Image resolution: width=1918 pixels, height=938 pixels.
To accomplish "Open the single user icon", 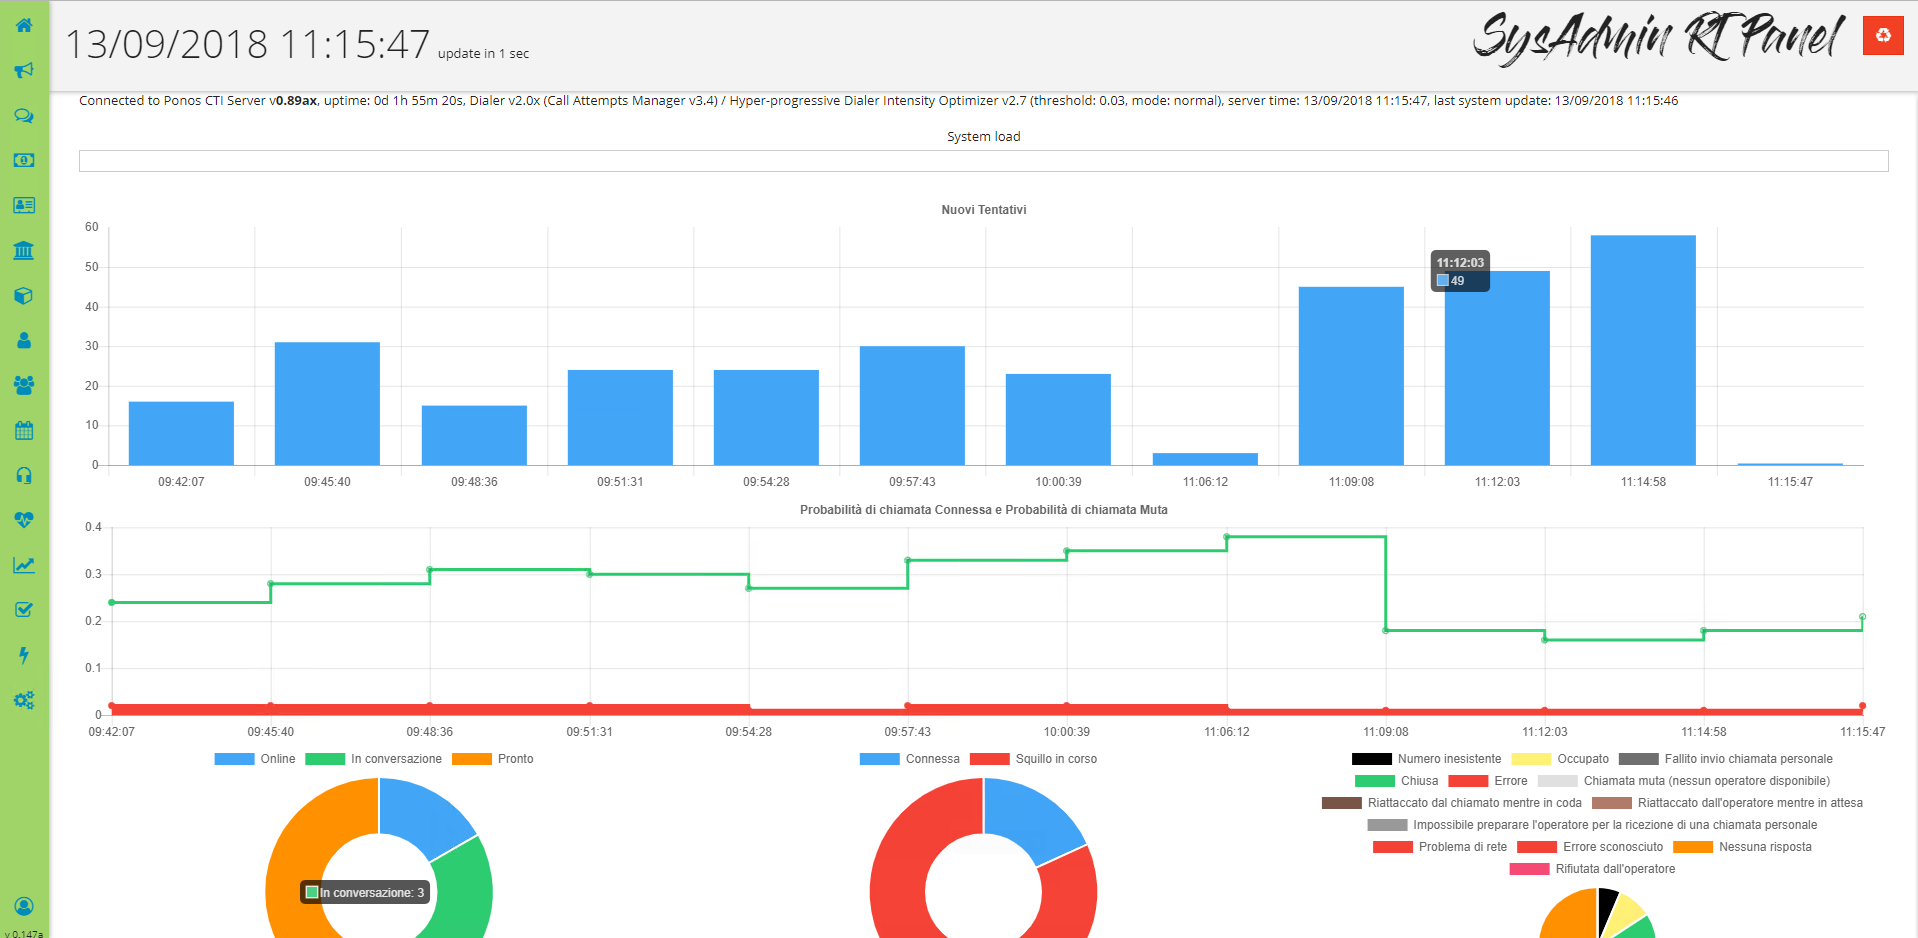I will [24, 340].
